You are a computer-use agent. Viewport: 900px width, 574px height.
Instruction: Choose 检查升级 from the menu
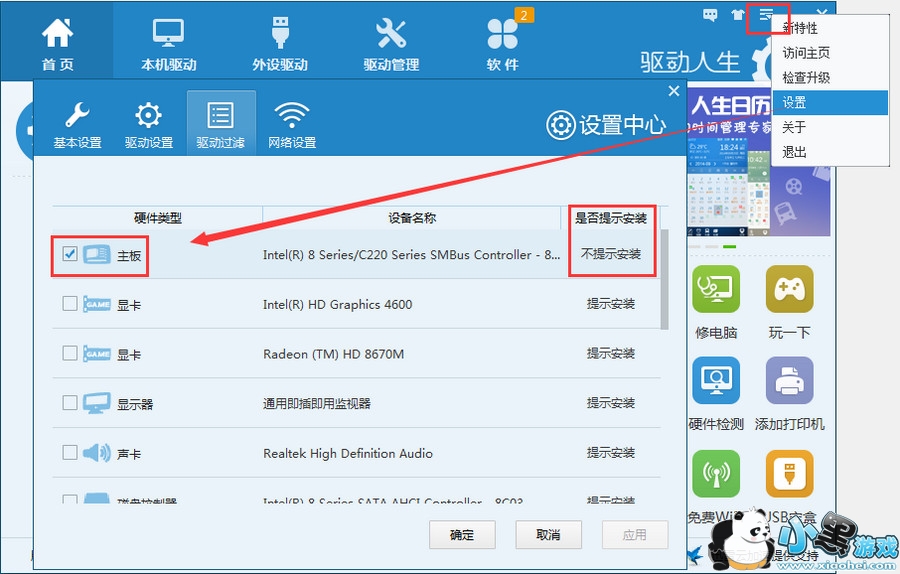tap(830, 77)
